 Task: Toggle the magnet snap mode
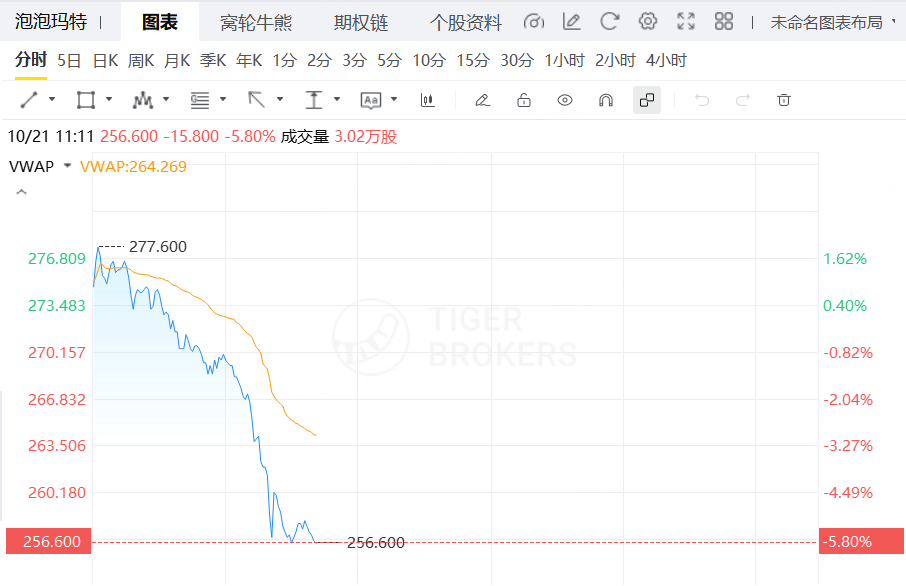[x=606, y=100]
